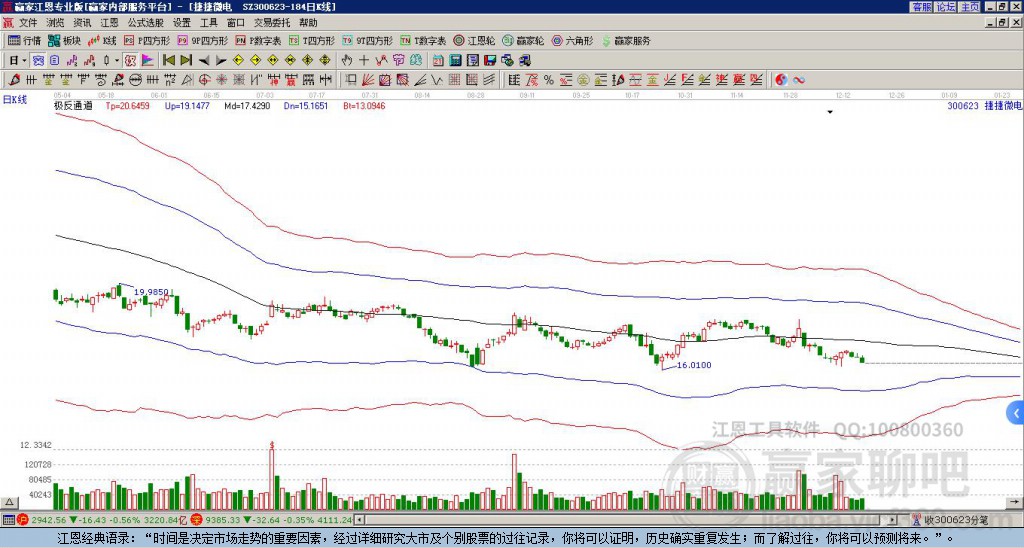Click the Md=17.4290 value
Image resolution: width=1024 pixels, height=548 pixels.
click(x=248, y=105)
